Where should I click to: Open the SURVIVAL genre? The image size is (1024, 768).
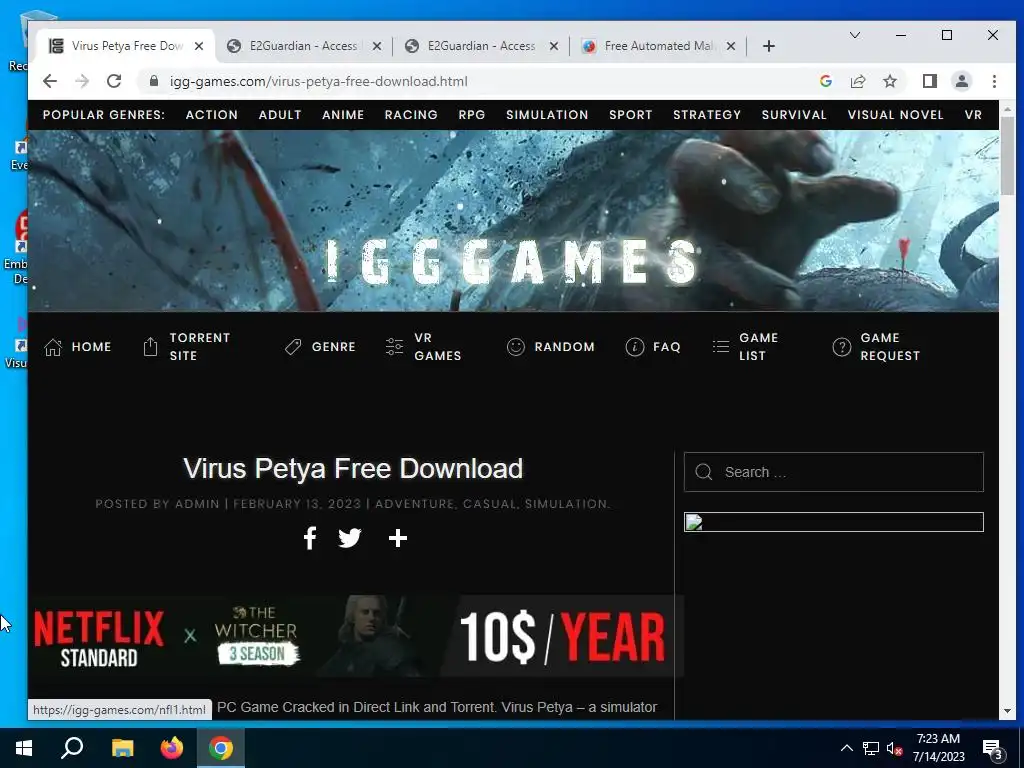(793, 115)
